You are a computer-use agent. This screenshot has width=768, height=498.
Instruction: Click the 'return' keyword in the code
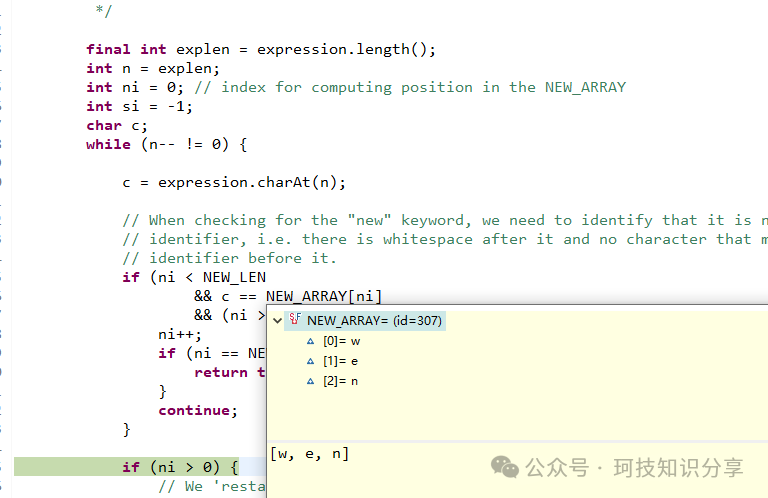221,373
